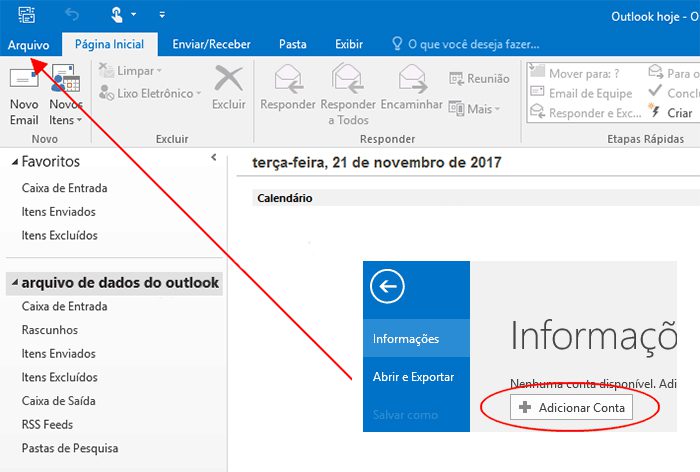
Task: Open the Enviar/Receber tab
Action: (212, 44)
